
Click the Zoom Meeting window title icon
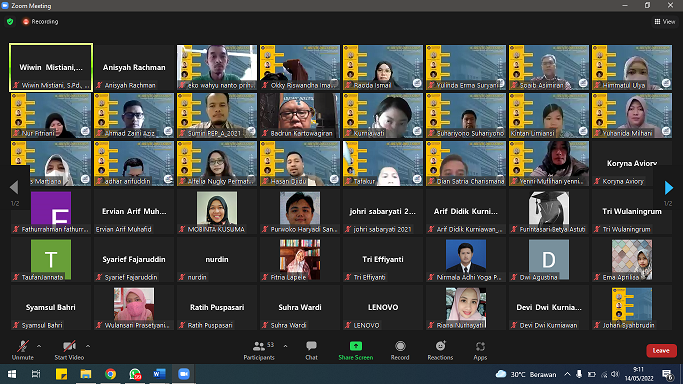click(x=5, y=6)
